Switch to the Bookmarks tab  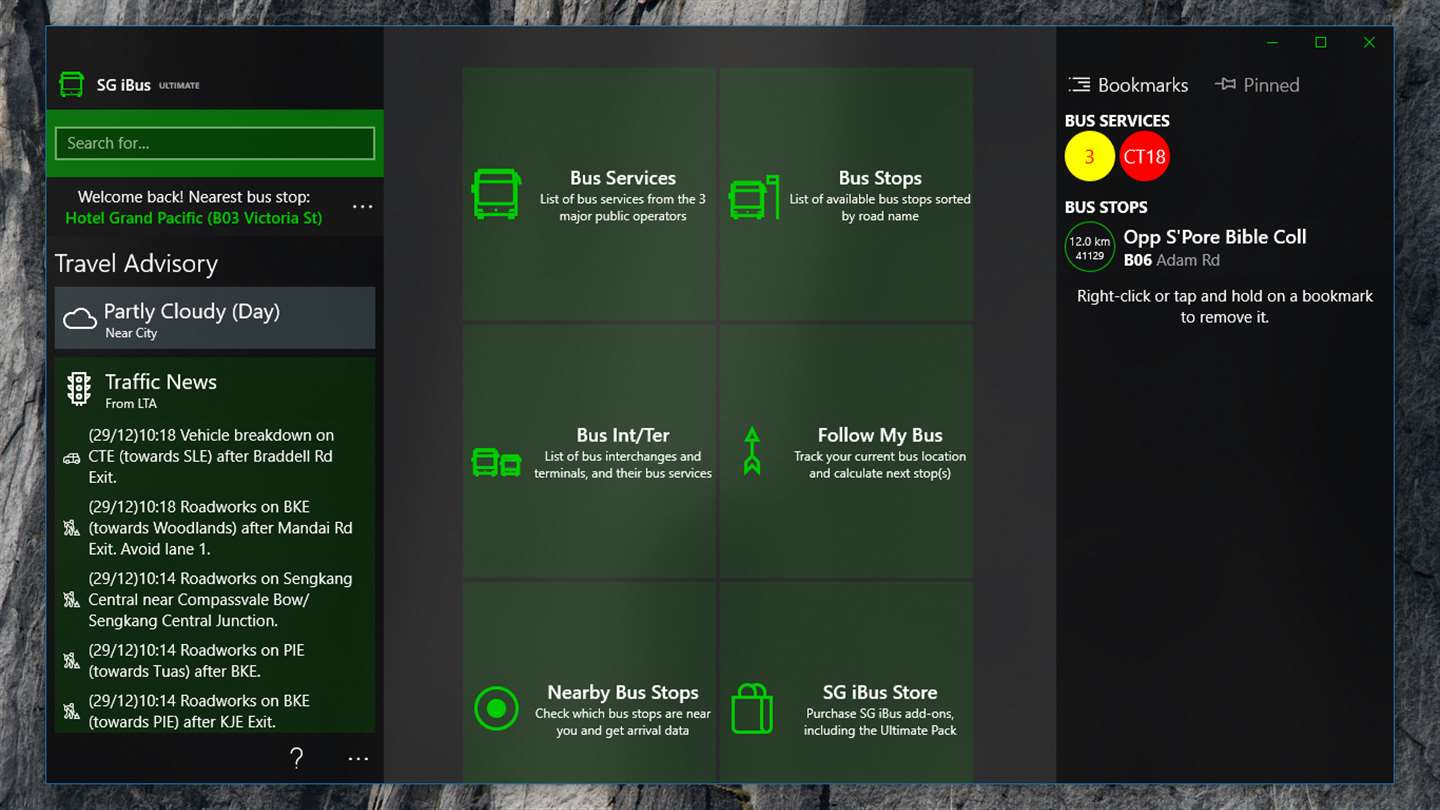point(1128,85)
